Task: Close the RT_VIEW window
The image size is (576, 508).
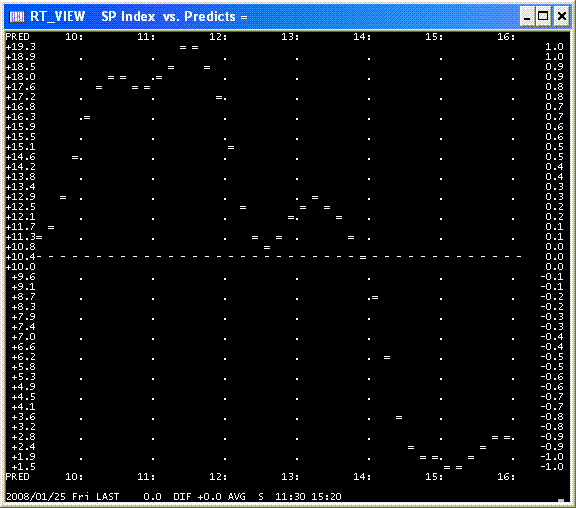Action: [562, 16]
